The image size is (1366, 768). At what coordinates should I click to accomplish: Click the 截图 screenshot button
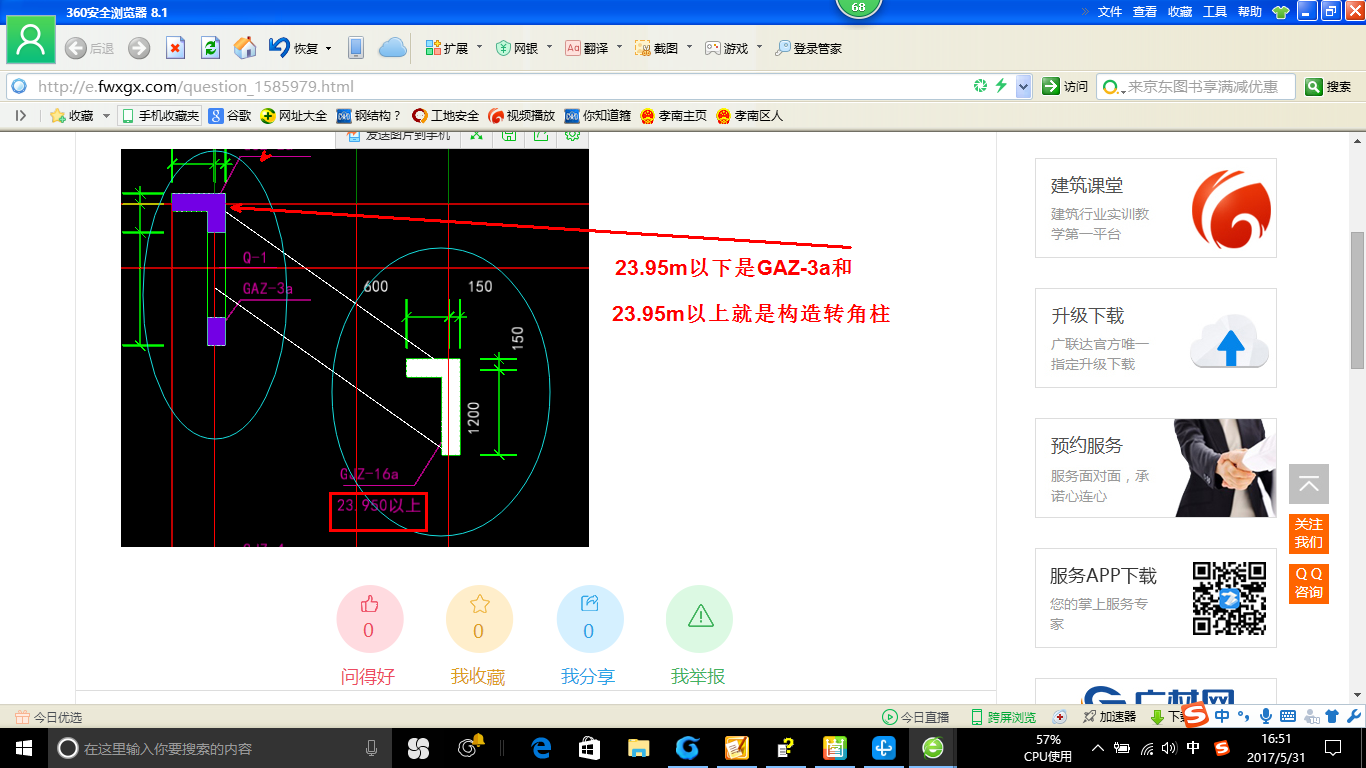(657, 48)
